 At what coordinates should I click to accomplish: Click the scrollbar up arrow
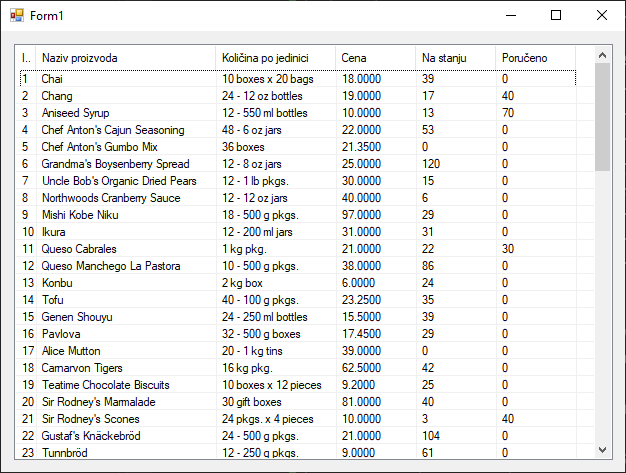[x=602, y=55]
